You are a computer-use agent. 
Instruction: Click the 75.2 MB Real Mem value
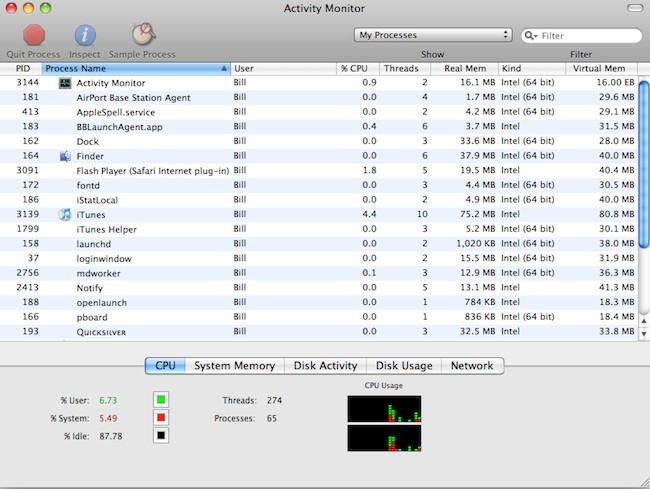pyautogui.click(x=478, y=214)
